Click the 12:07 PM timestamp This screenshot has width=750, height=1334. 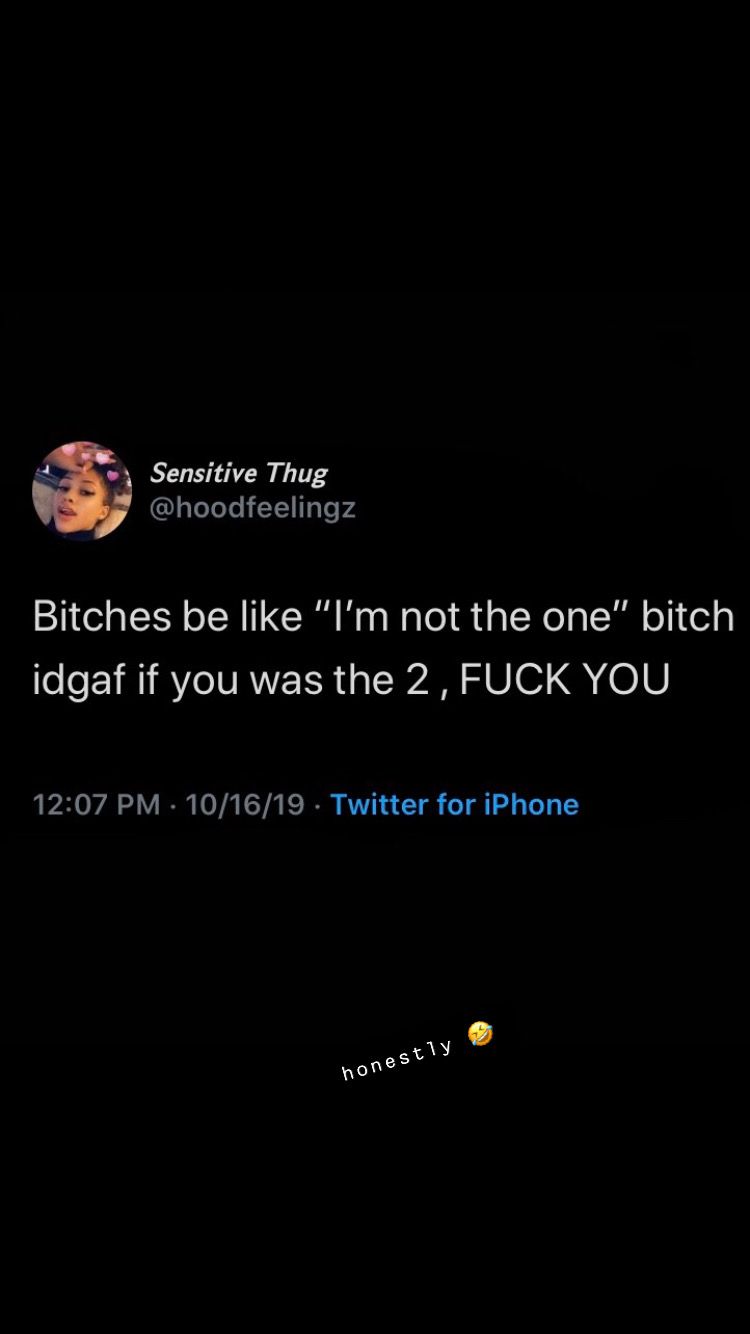tap(96, 804)
